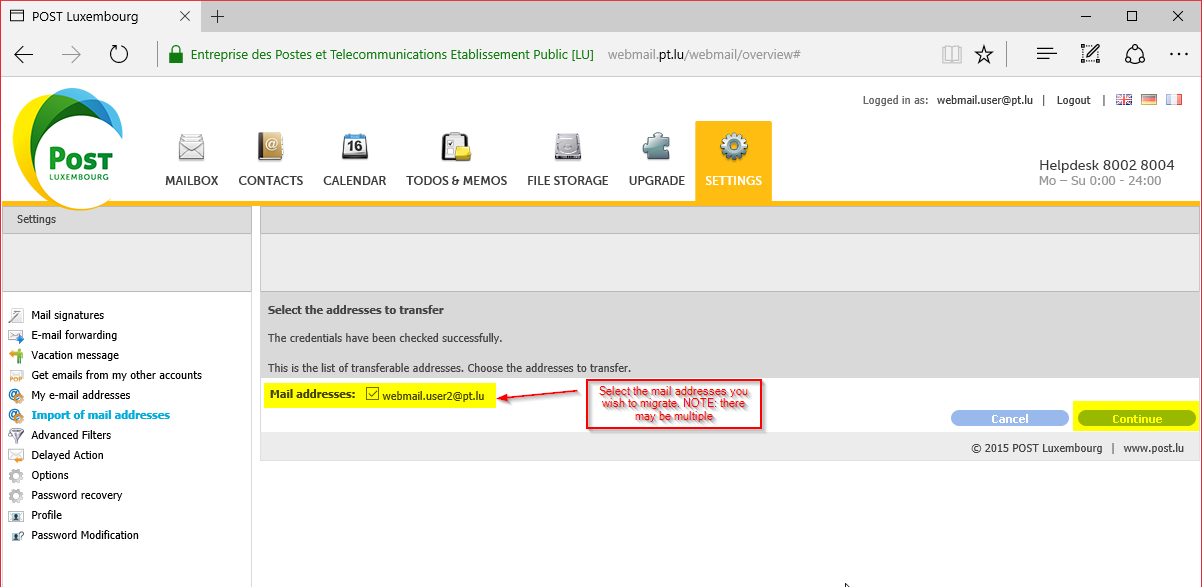1202x587 pixels.
Task: Open the Profile entry
Action: (47, 515)
